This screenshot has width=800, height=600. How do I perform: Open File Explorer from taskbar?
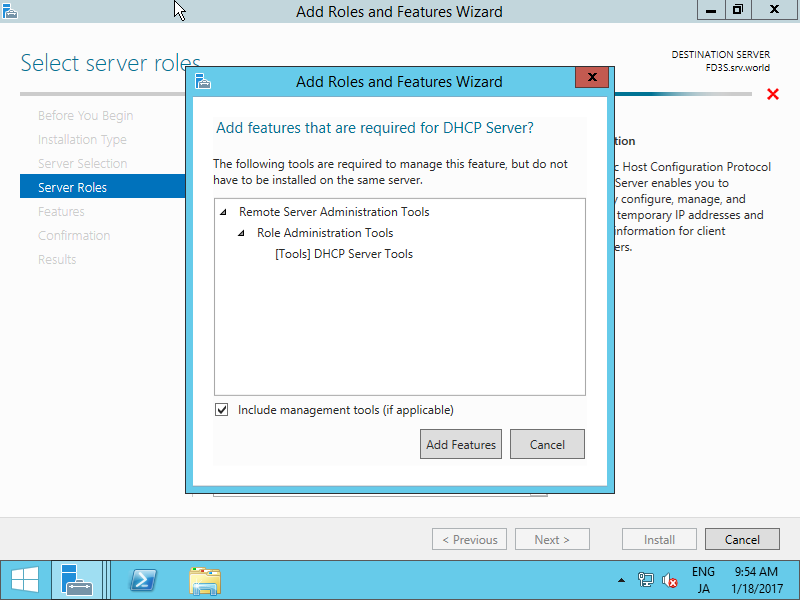pos(205,581)
